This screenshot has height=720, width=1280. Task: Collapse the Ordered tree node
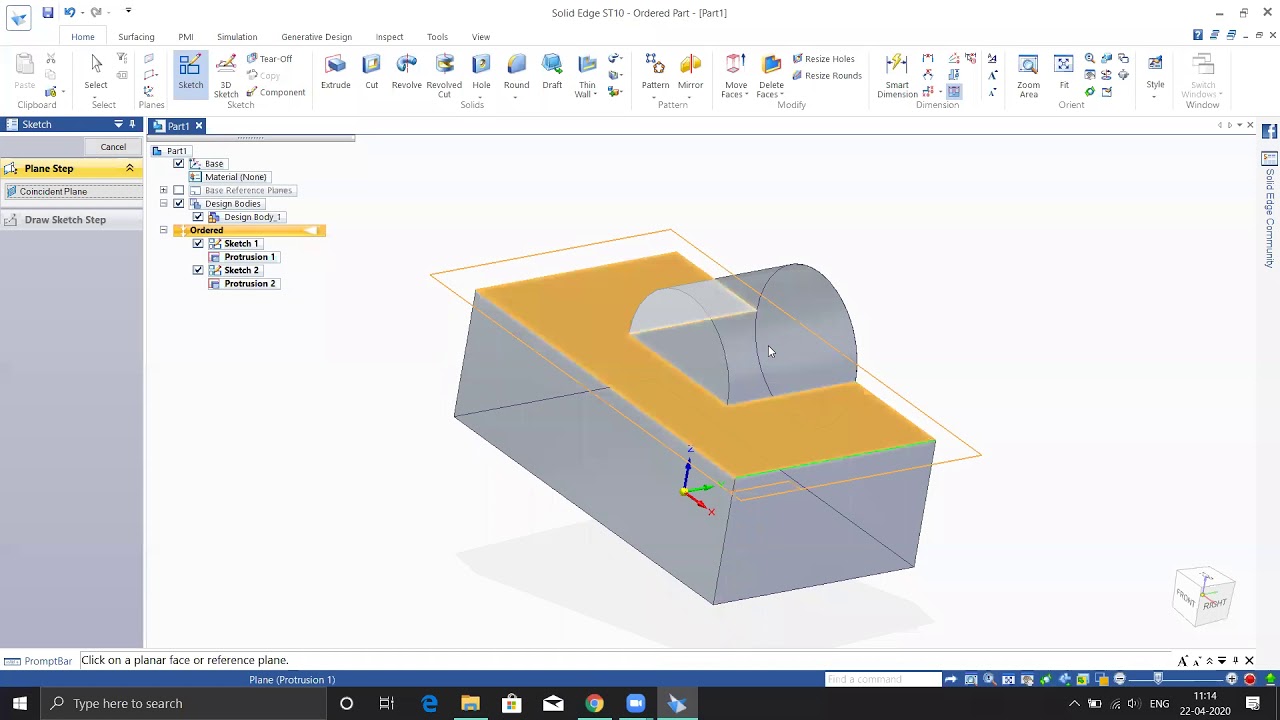(x=164, y=230)
